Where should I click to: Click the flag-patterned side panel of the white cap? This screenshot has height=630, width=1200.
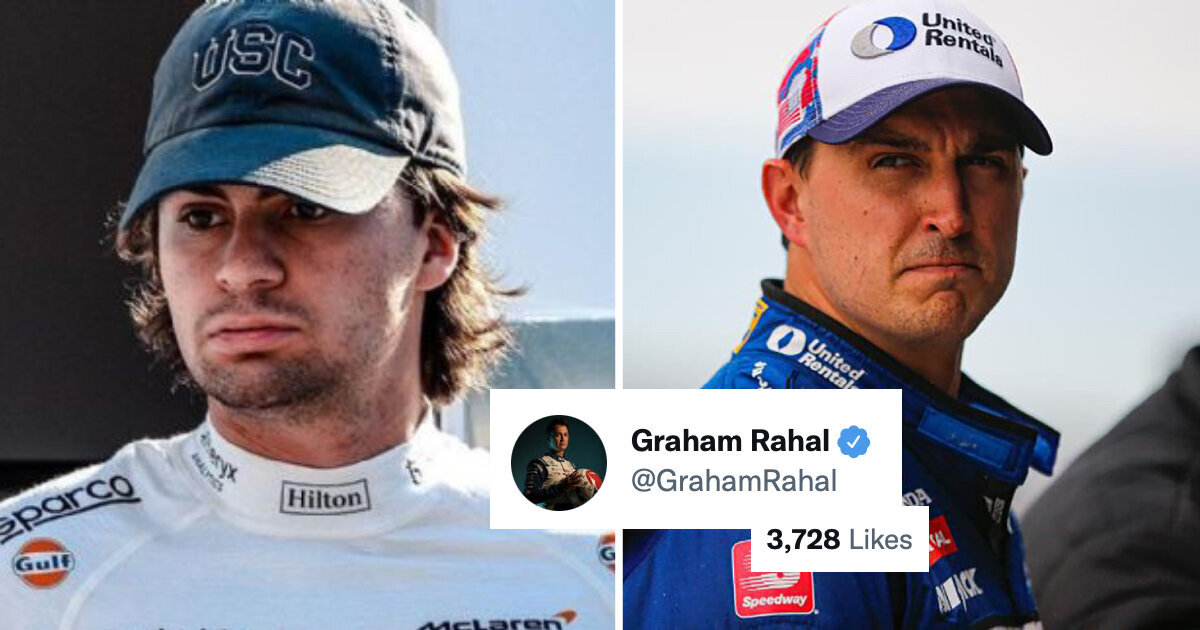click(800, 90)
